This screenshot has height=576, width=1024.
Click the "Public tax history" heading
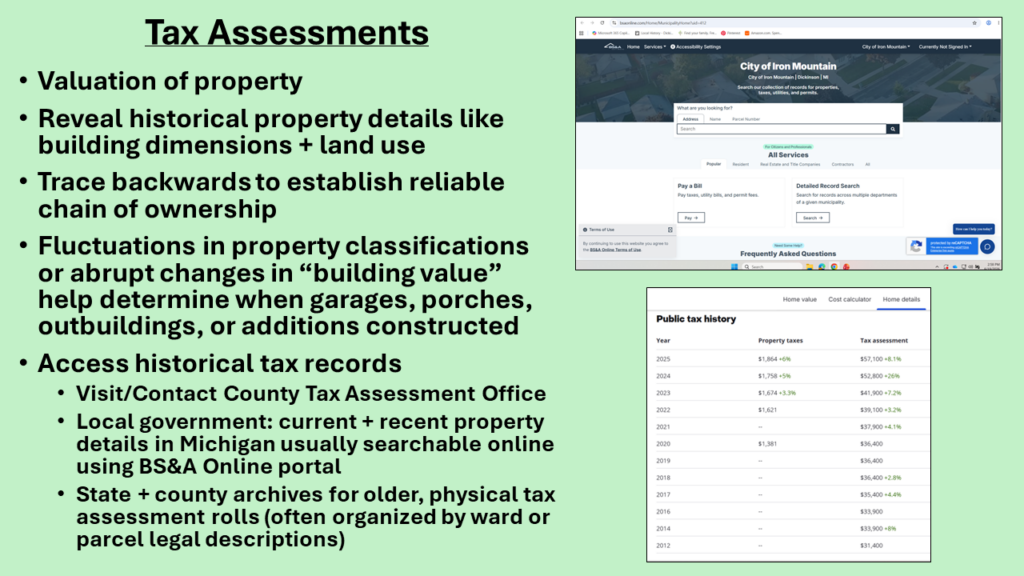tap(696, 319)
